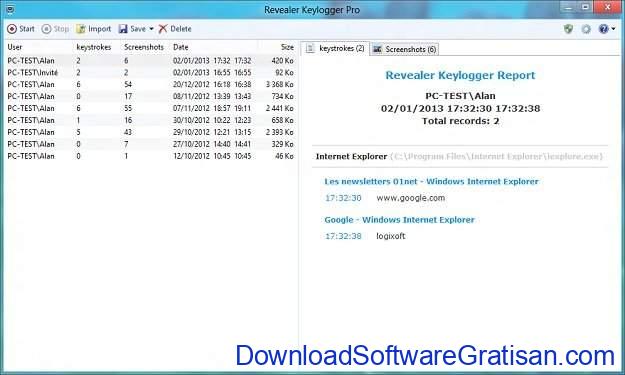Screen dimensions: 625x375
Task: Expand the help menu dropdown arrow
Action: (613, 29)
